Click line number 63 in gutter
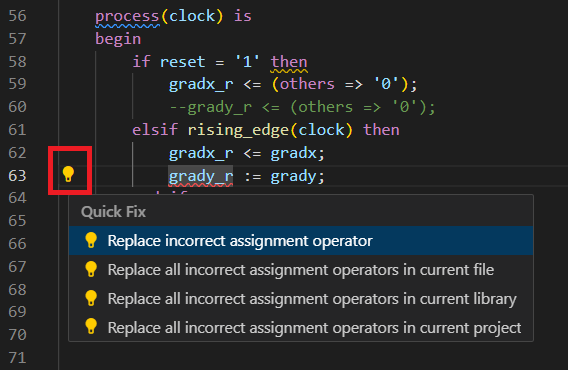The width and height of the screenshot is (568, 370). click(17, 176)
